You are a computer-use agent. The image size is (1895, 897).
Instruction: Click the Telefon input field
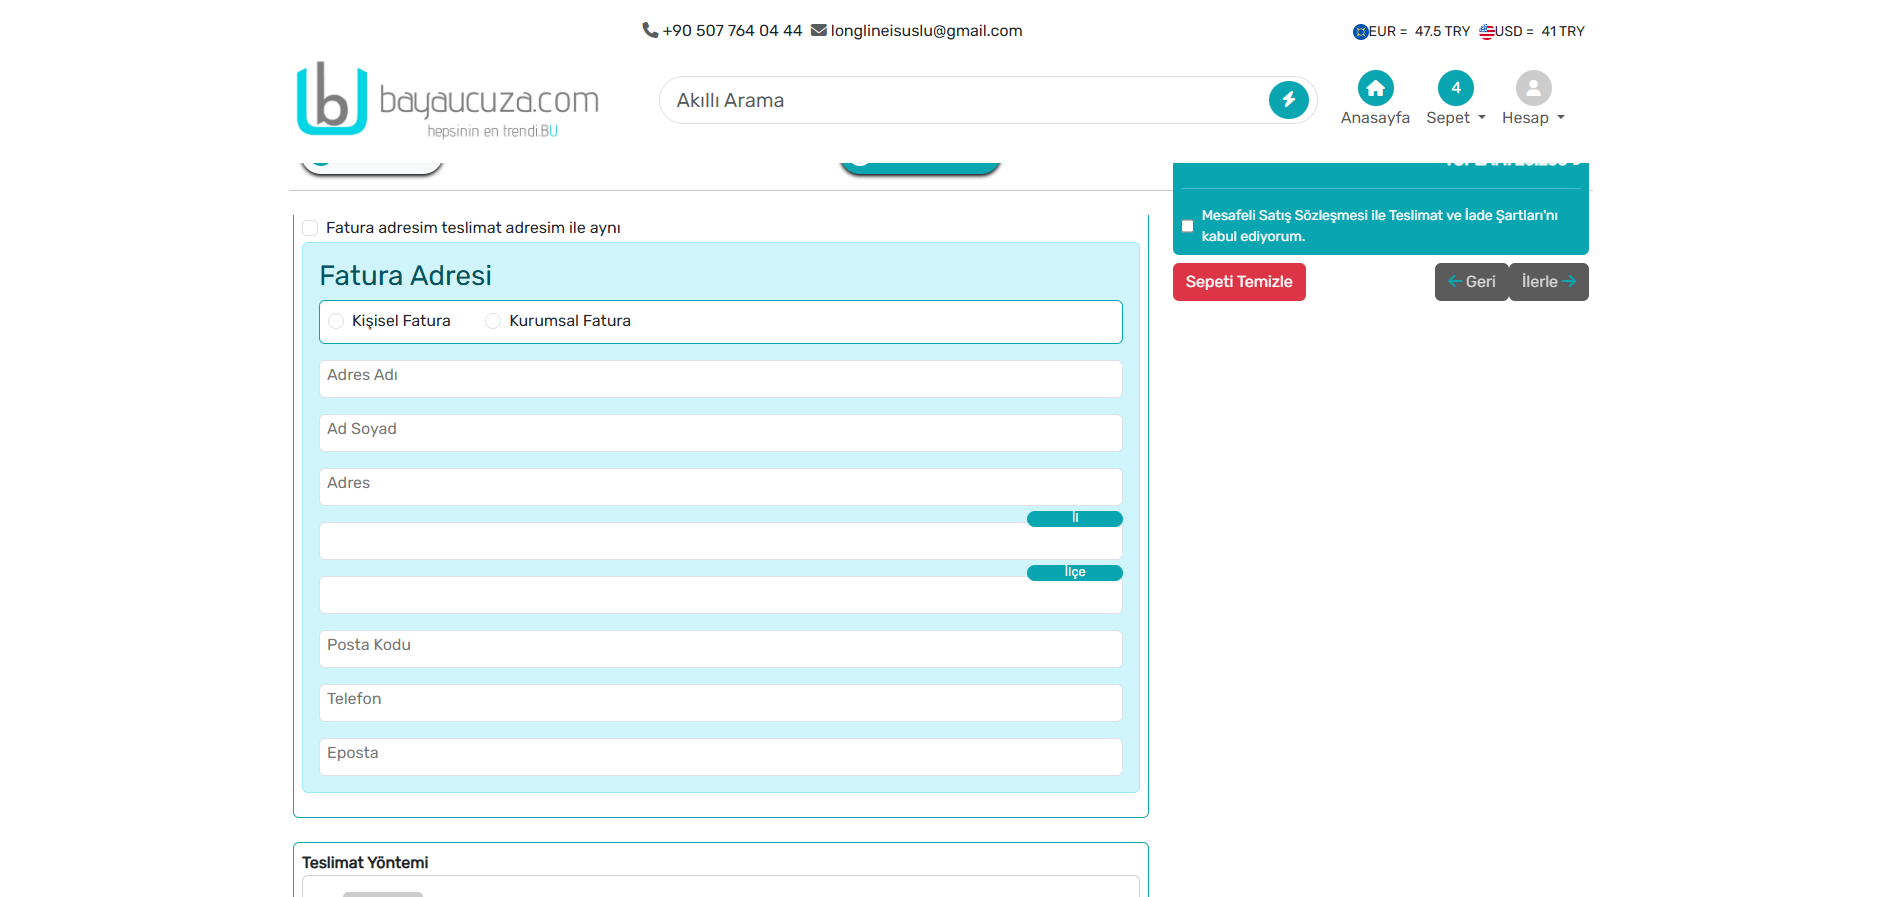coord(720,703)
